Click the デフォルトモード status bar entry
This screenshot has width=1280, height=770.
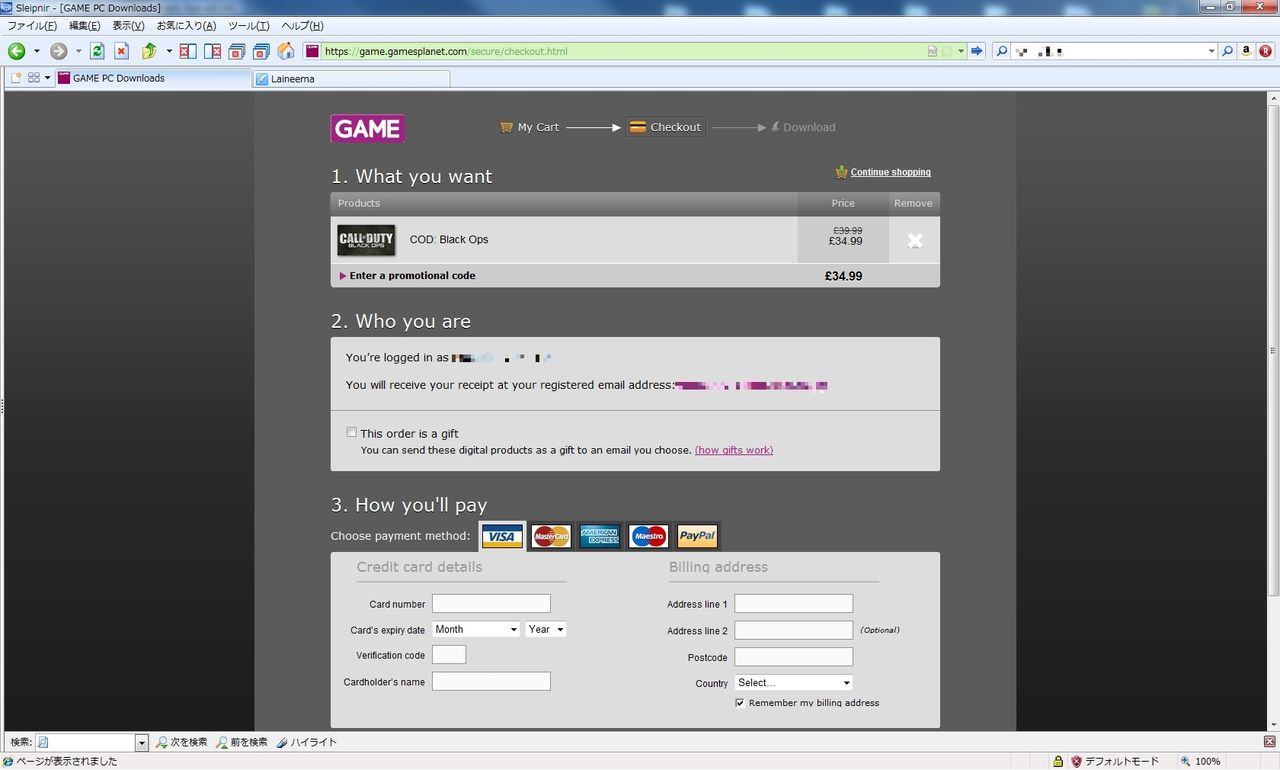pyautogui.click(x=1114, y=761)
